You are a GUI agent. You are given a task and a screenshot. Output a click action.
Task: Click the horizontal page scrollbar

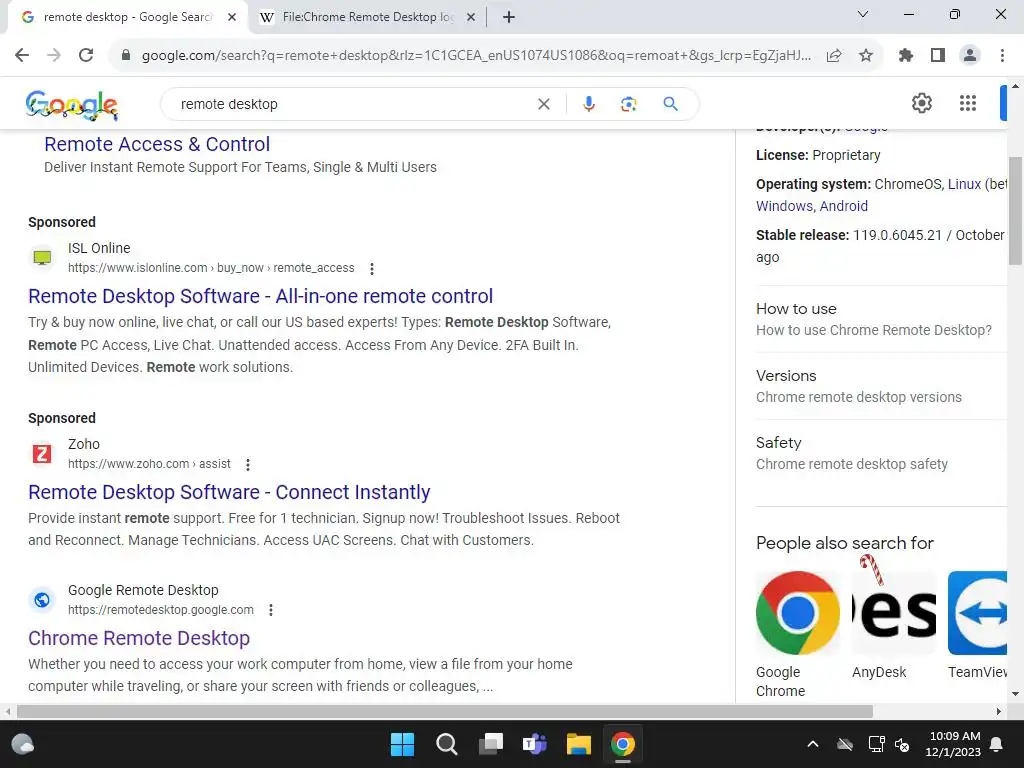tap(444, 711)
